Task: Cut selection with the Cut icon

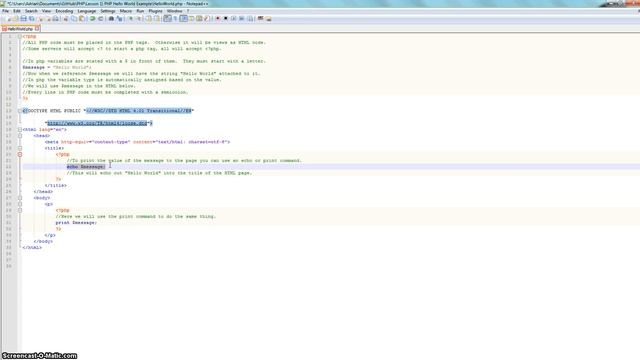Action: pyautogui.click(x=65, y=19)
